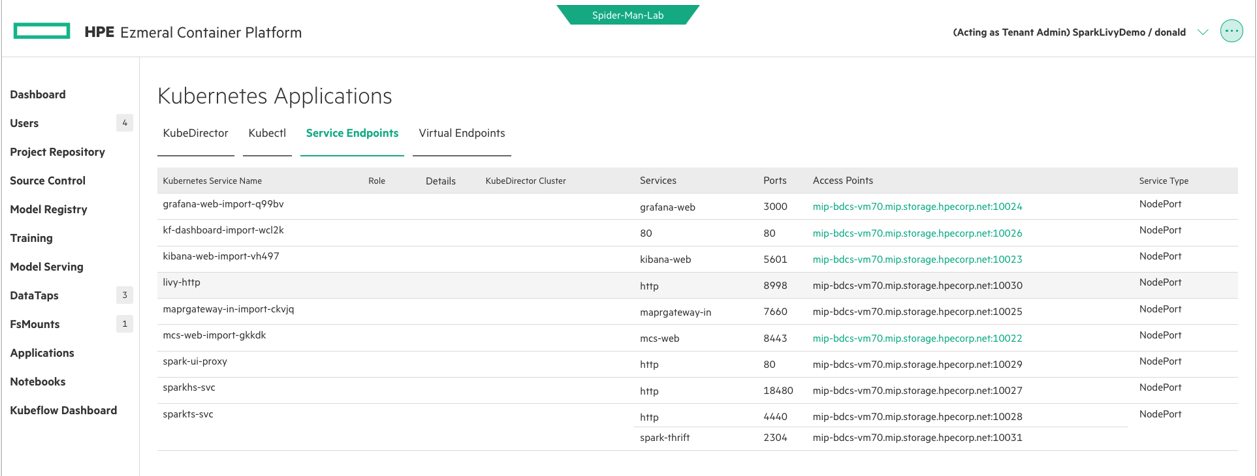Open kf-dashboard access point link port 10026
Viewport: 1257px width, 476px height.
(917, 233)
